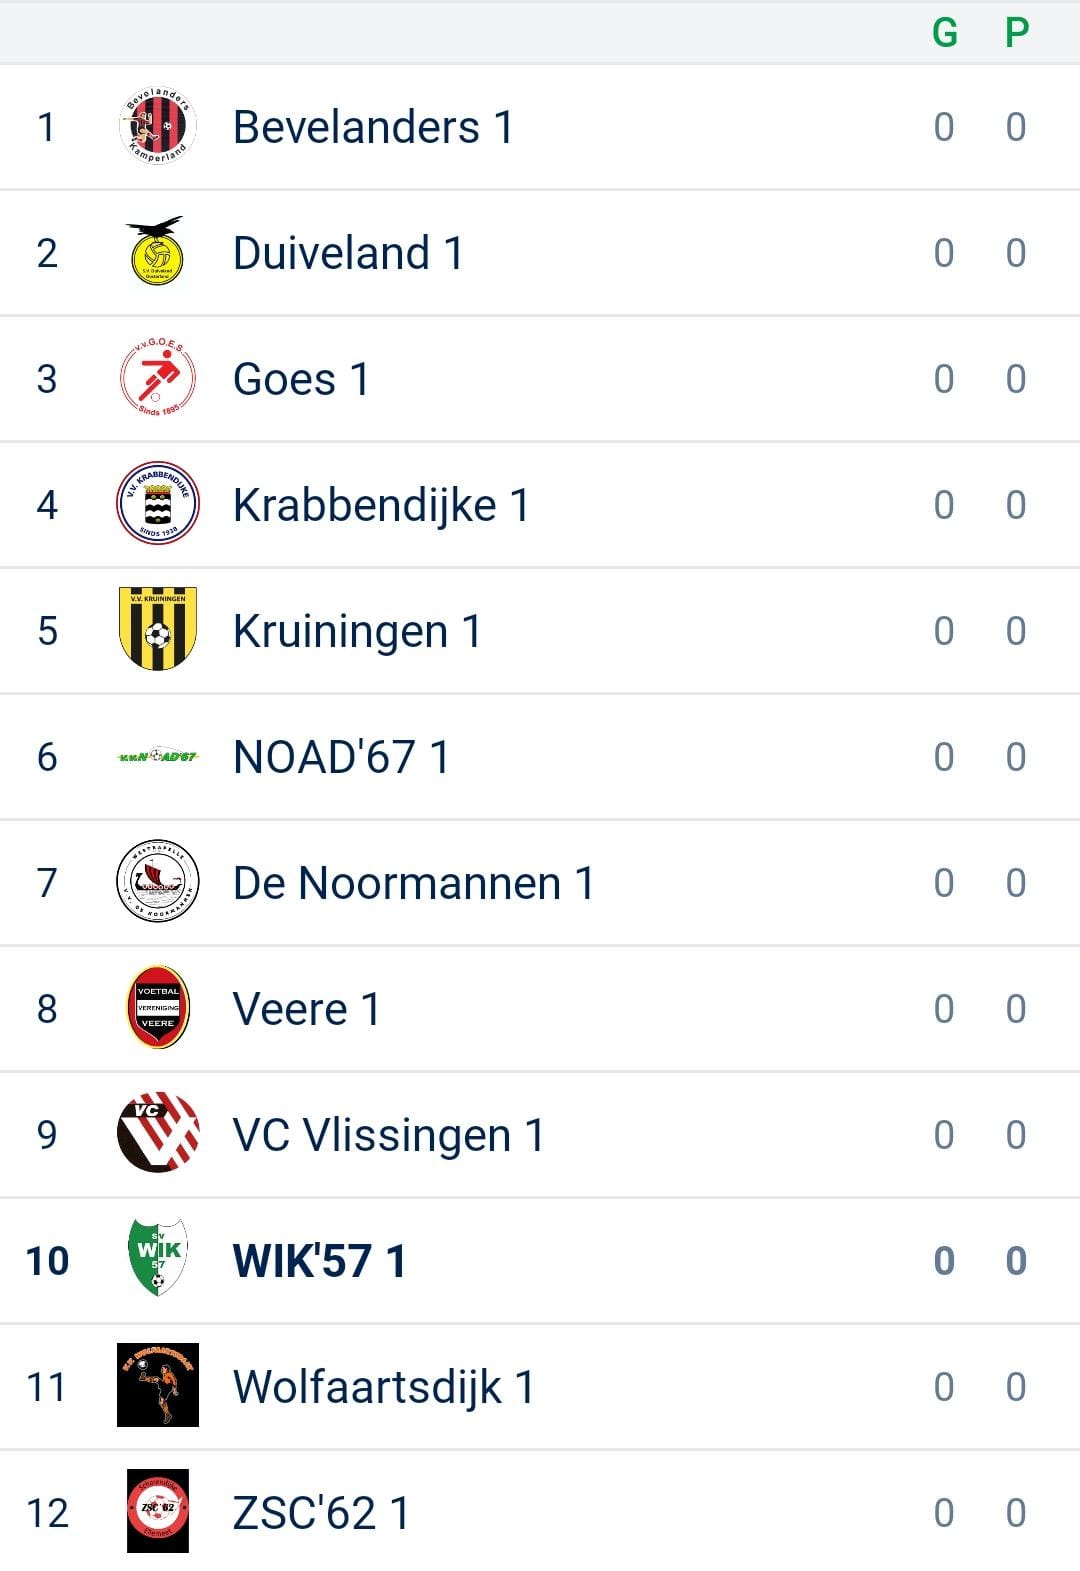Sort standings by the G column header
The image size is (1080, 1571).
click(x=944, y=33)
